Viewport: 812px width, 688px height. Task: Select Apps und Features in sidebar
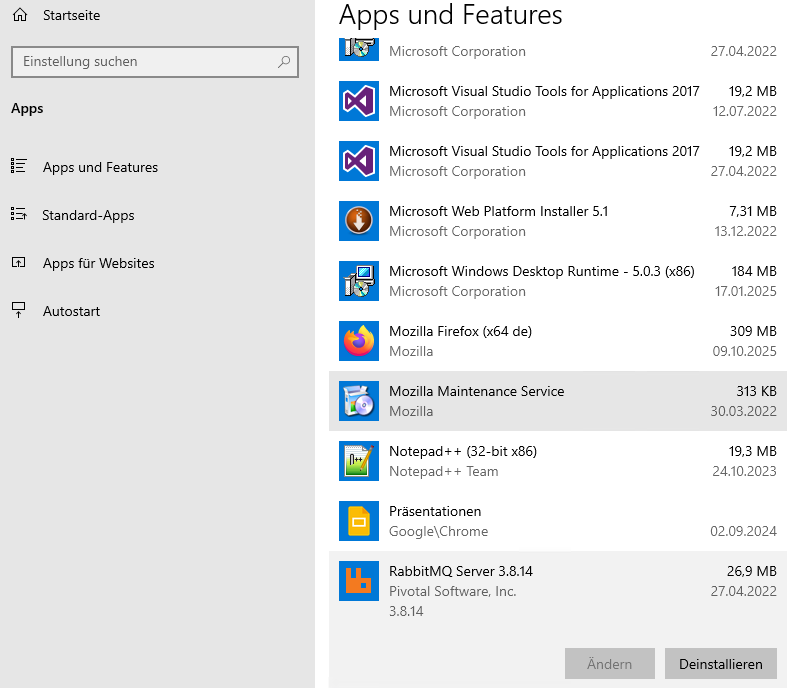100,167
